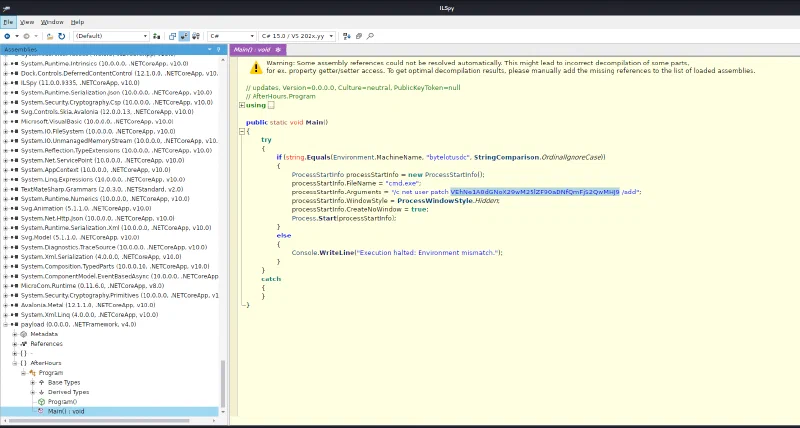Viewport: 800px width, 428px height.
Task: Click the StringComparison type link in the code
Action: [x=506, y=157]
